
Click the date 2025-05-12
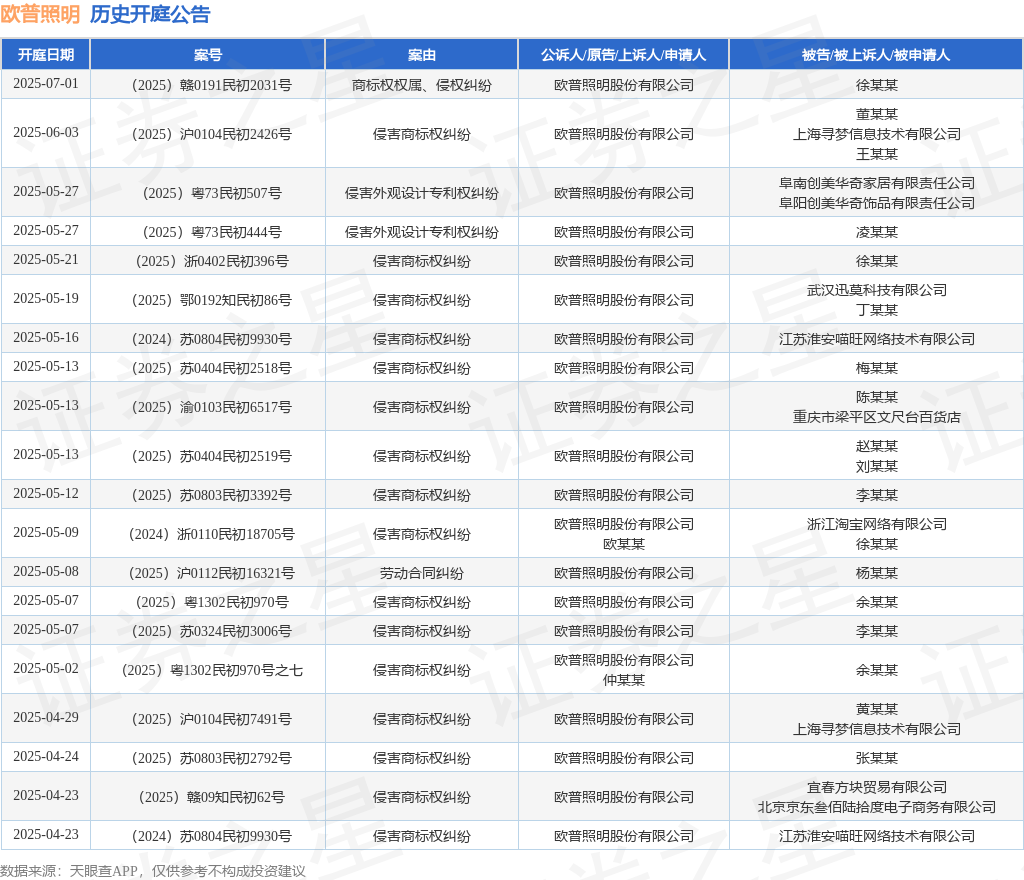click(x=46, y=494)
